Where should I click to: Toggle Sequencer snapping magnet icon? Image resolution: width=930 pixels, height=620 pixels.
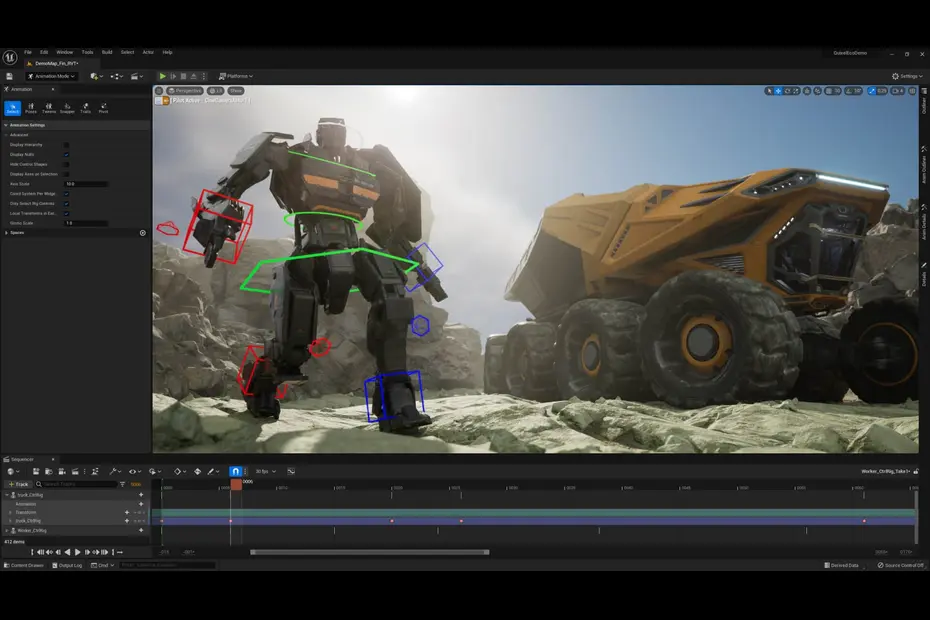(235, 471)
